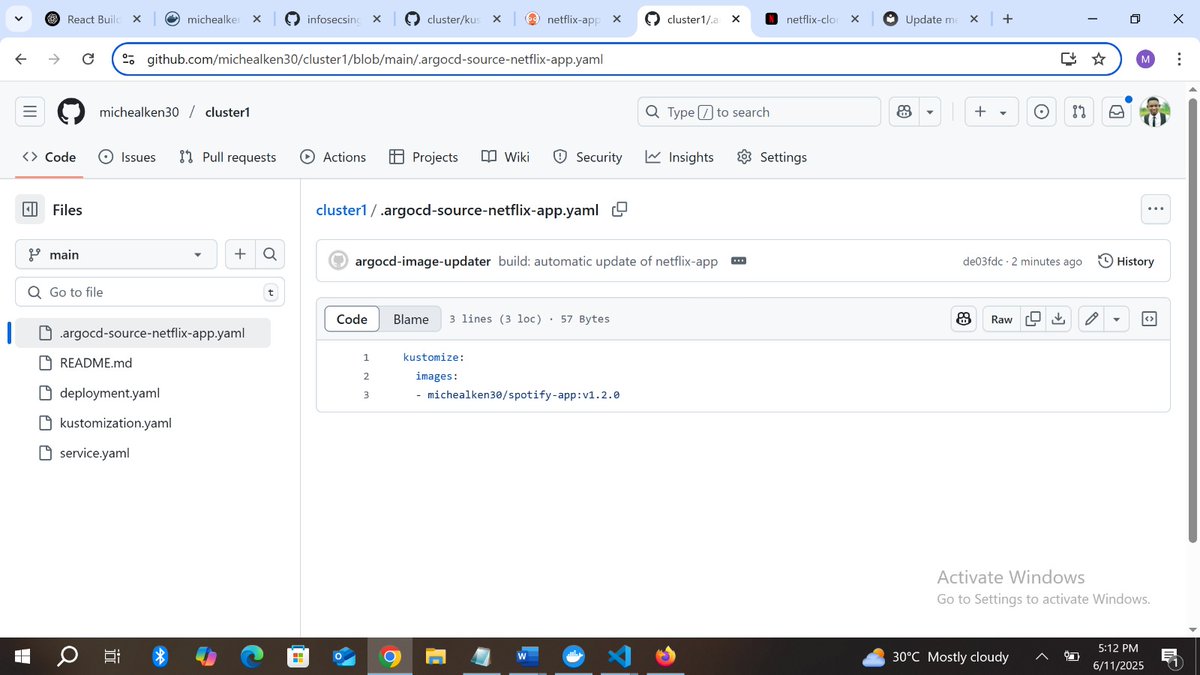The height and width of the screenshot is (675, 1200).
Task: Toggle the commit message details ellipsis
Action: tap(738, 260)
